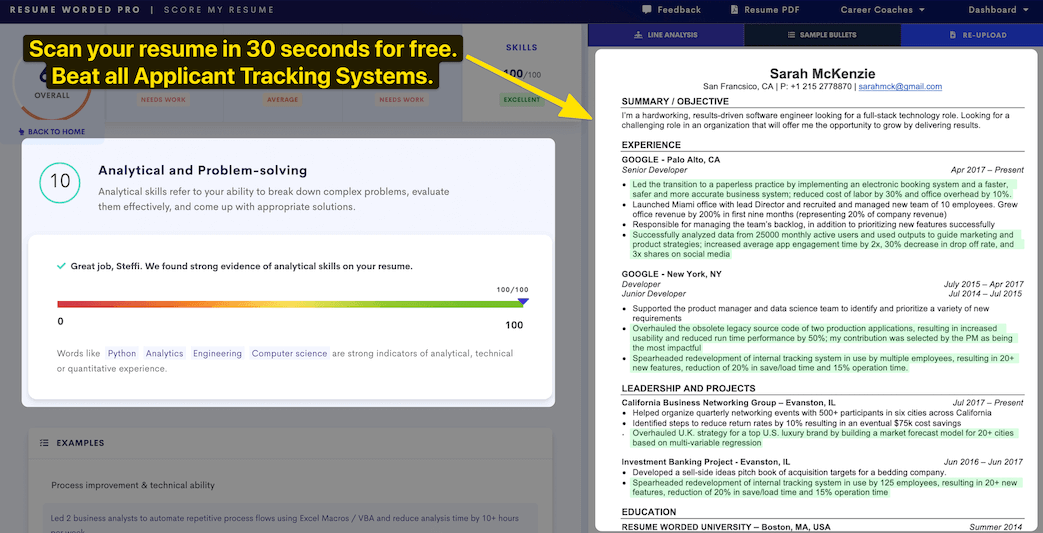Image resolution: width=1043 pixels, height=533 pixels.
Task: Click 'Investment Banking Project - Evanston, IL' entry
Action: tap(706, 462)
